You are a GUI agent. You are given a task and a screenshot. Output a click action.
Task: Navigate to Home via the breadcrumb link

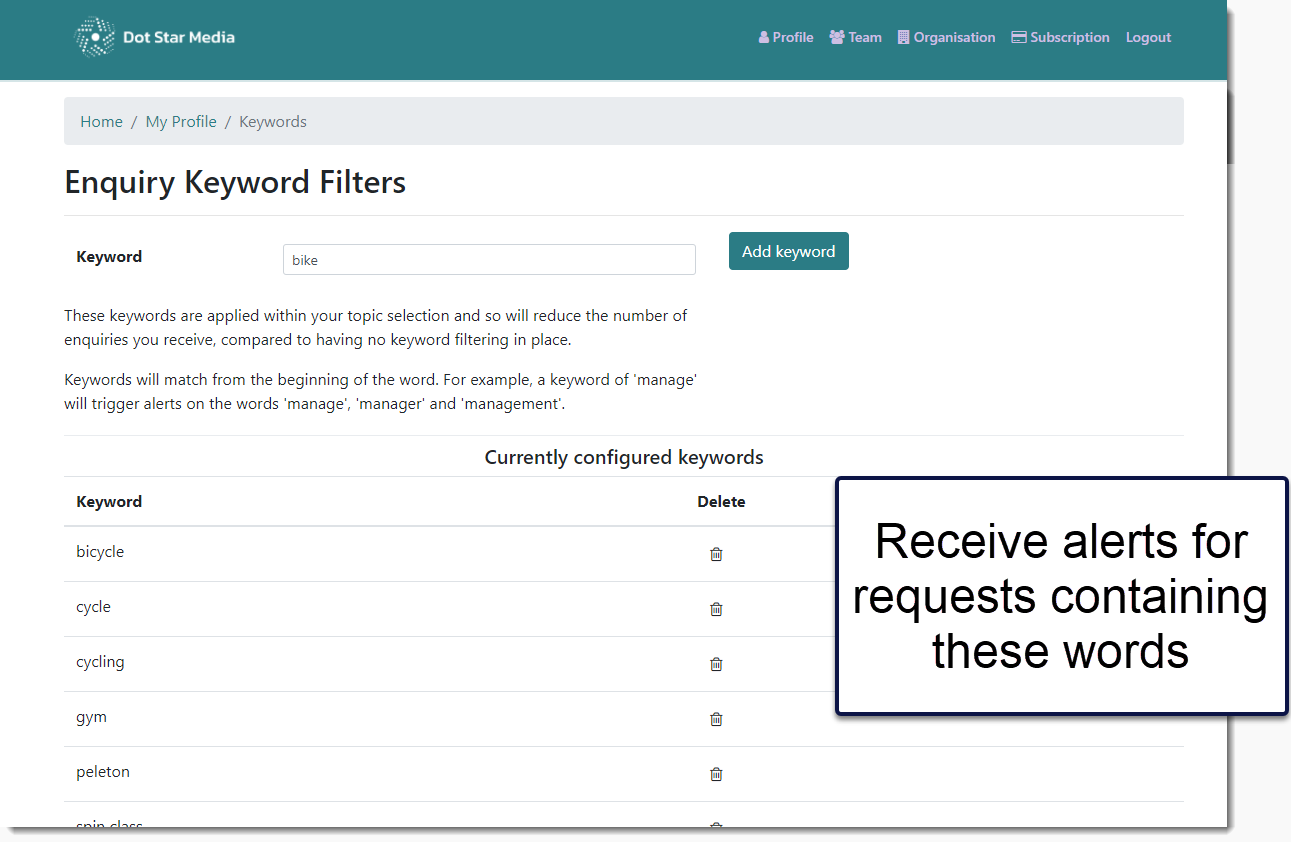coord(101,121)
